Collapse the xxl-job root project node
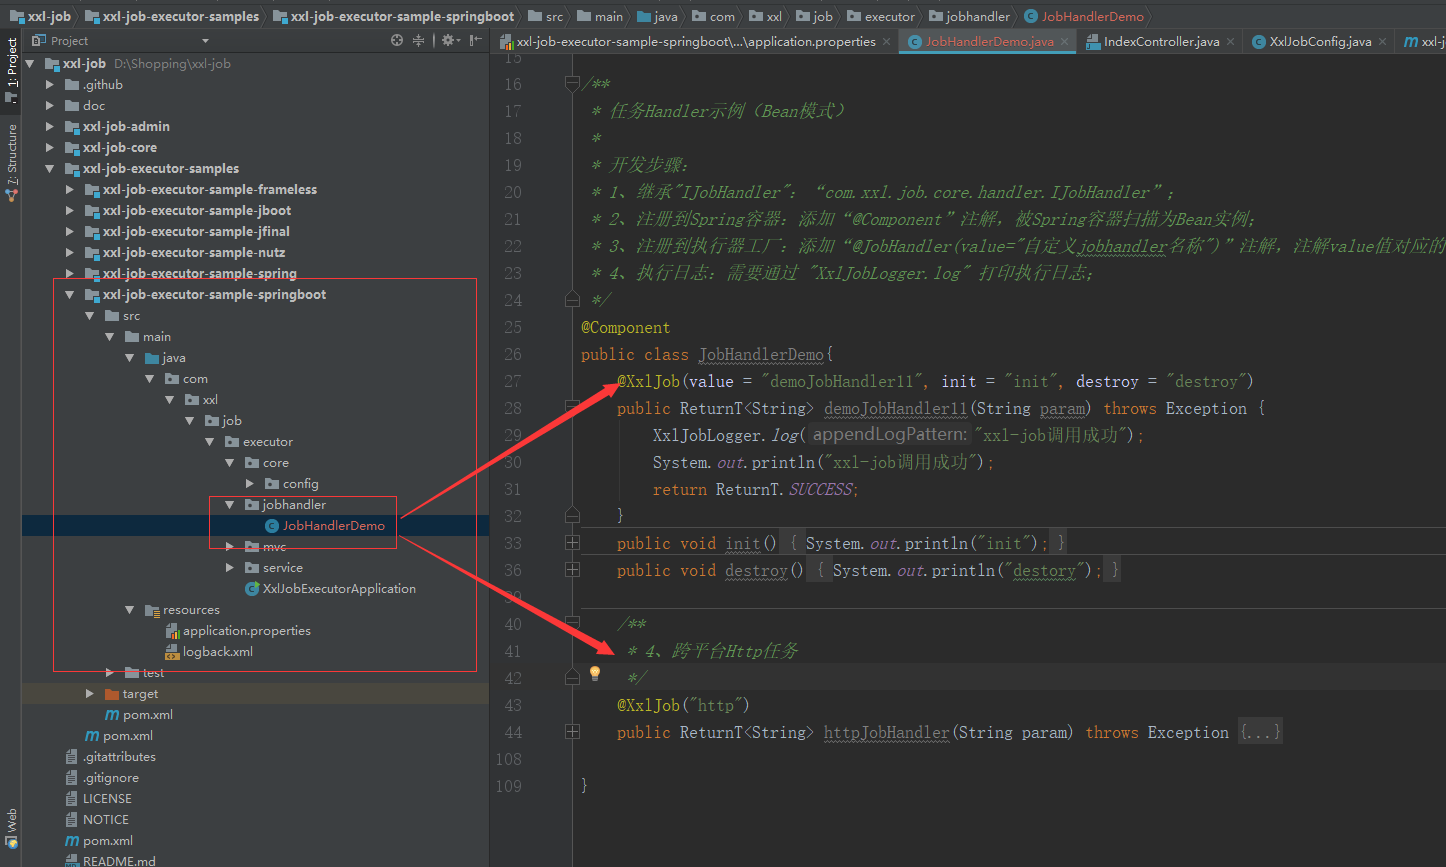Image resolution: width=1446 pixels, height=867 pixels. (x=31, y=63)
